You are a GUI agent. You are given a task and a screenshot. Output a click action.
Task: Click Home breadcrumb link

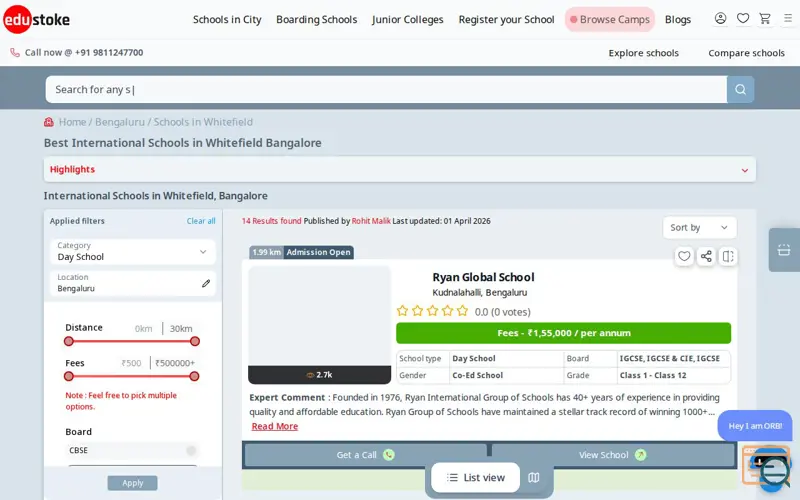(x=72, y=122)
